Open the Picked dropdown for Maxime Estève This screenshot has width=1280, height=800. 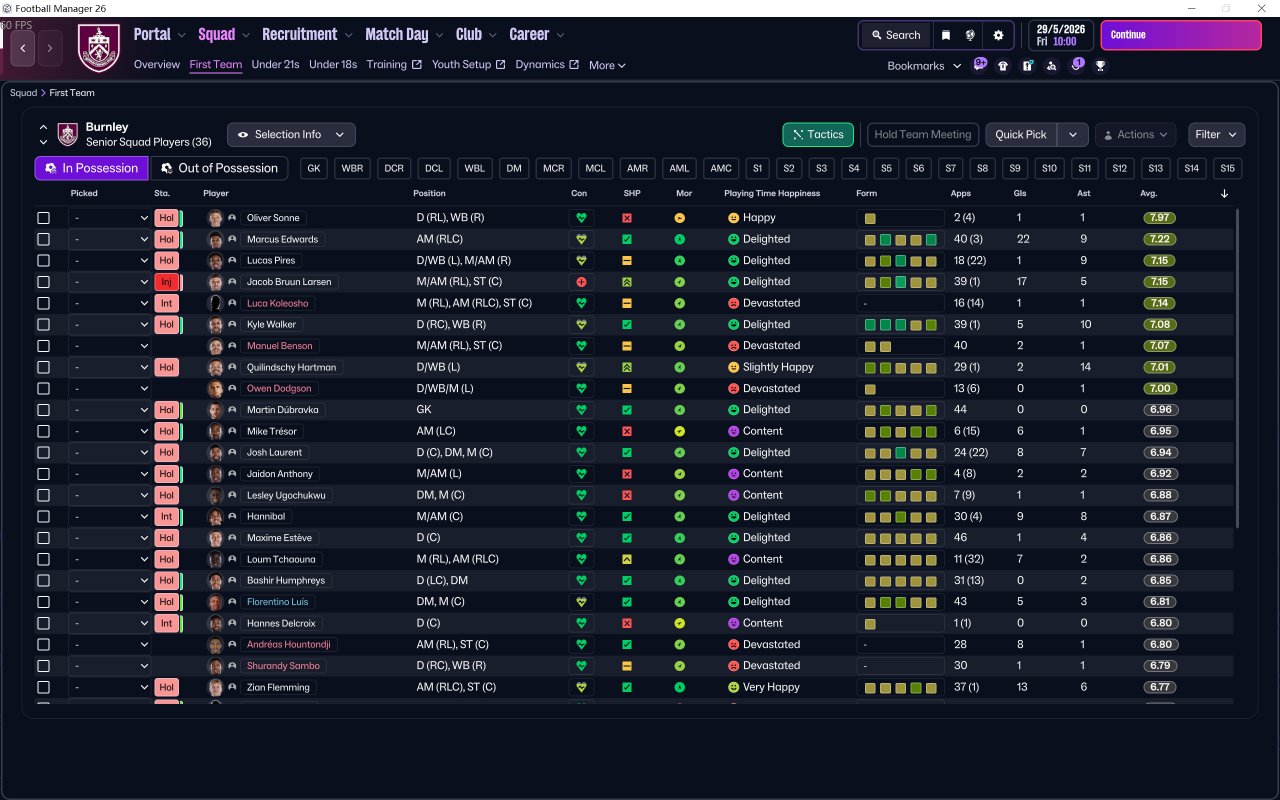110,538
